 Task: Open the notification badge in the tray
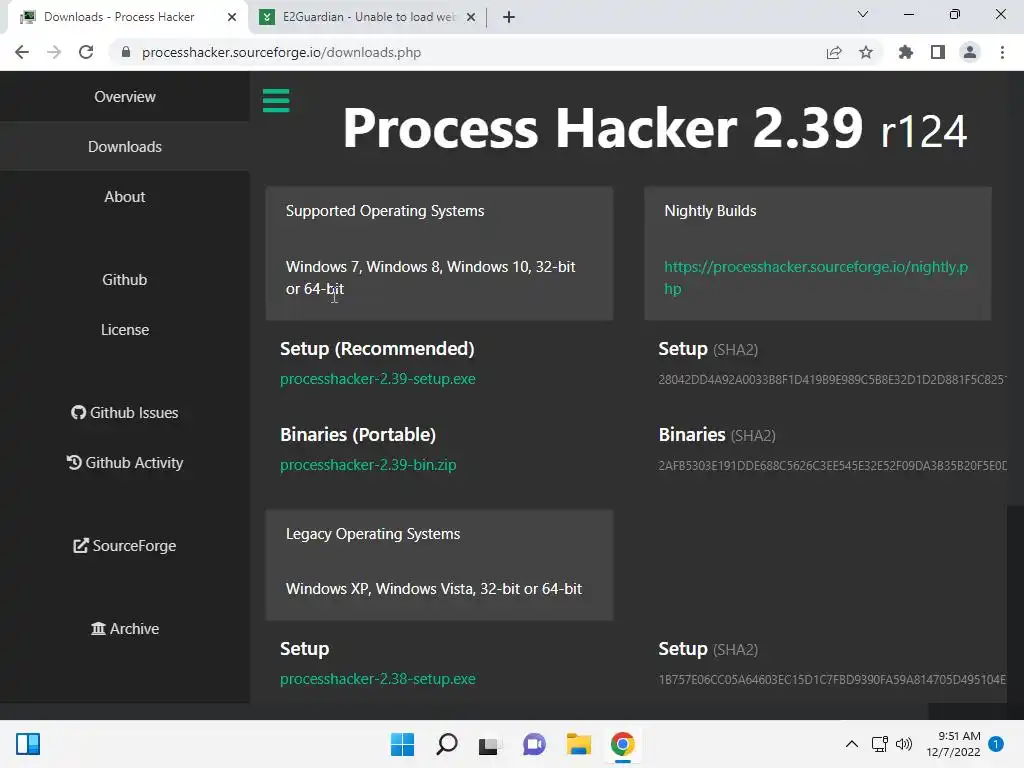click(x=996, y=744)
